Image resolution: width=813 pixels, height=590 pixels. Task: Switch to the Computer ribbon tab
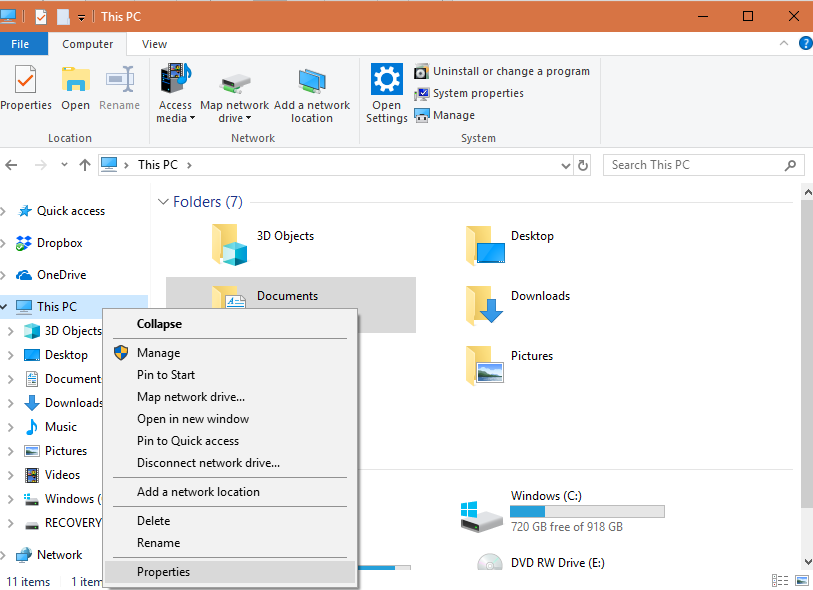tap(88, 44)
